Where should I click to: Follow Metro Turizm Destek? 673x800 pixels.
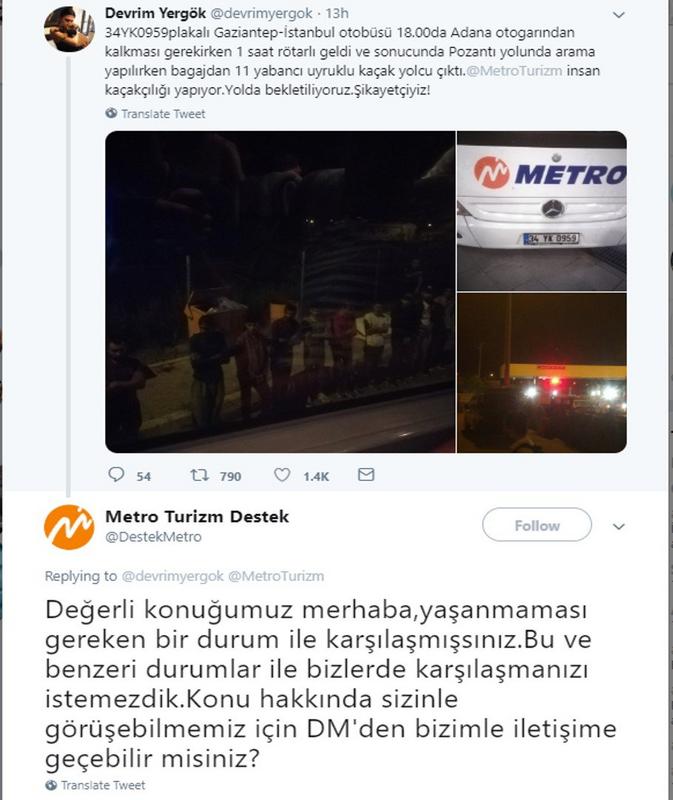tap(537, 524)
